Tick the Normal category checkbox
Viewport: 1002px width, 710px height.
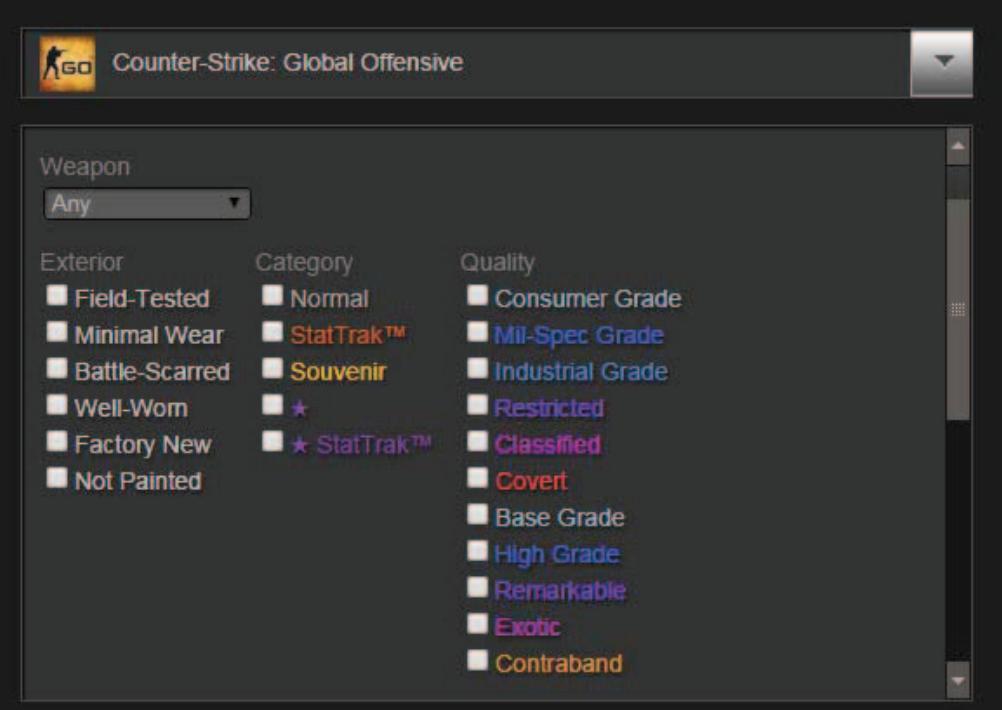(273, 295)
